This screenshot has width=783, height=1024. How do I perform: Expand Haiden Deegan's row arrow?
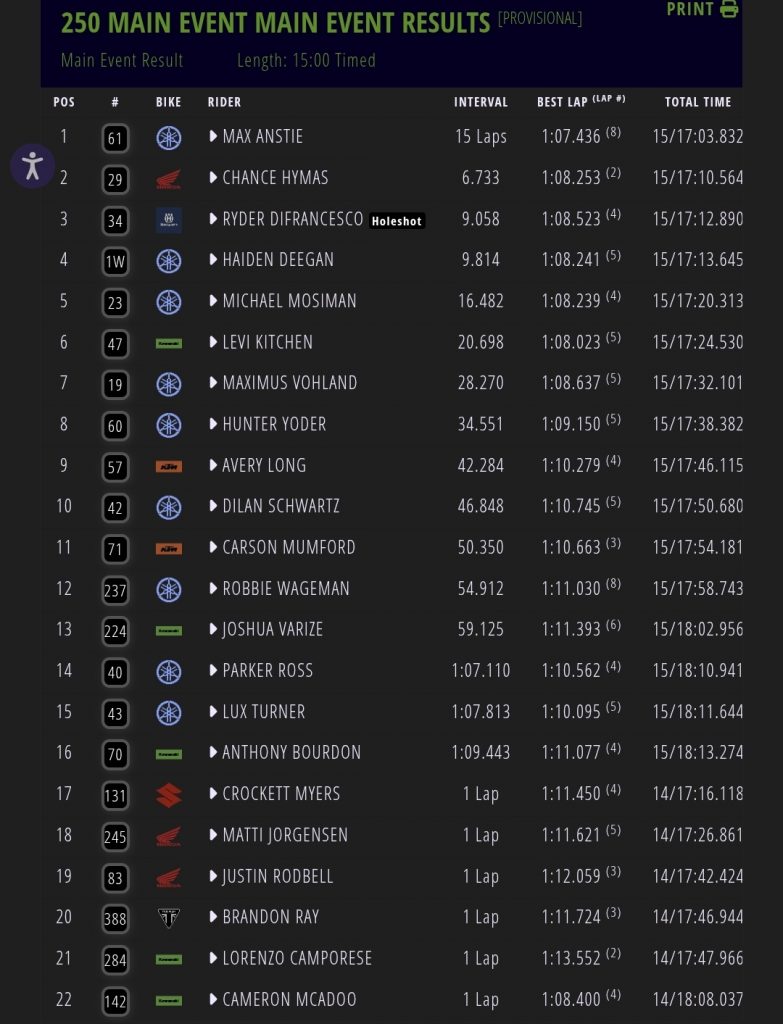point(214,260)
